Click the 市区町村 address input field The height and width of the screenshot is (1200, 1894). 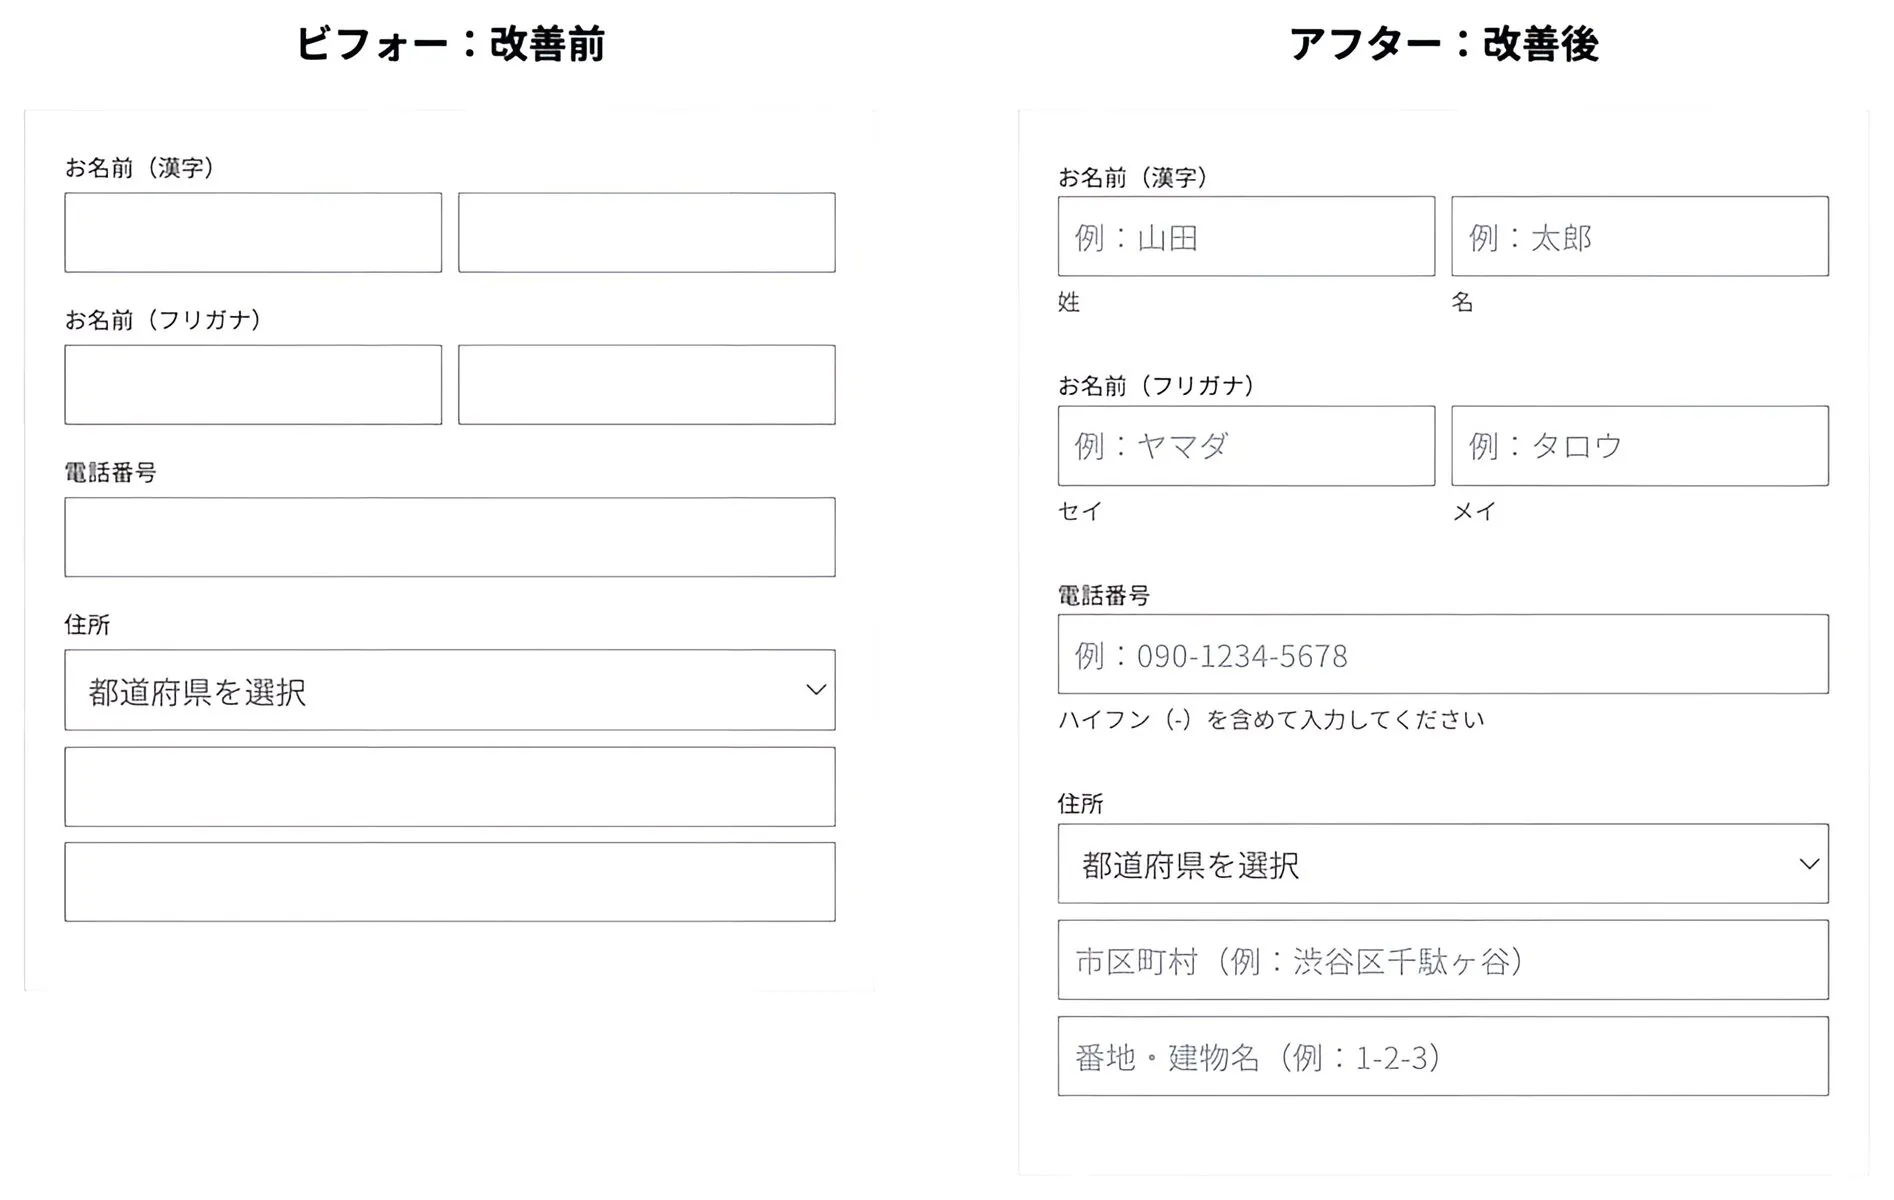pos(1443,960)
